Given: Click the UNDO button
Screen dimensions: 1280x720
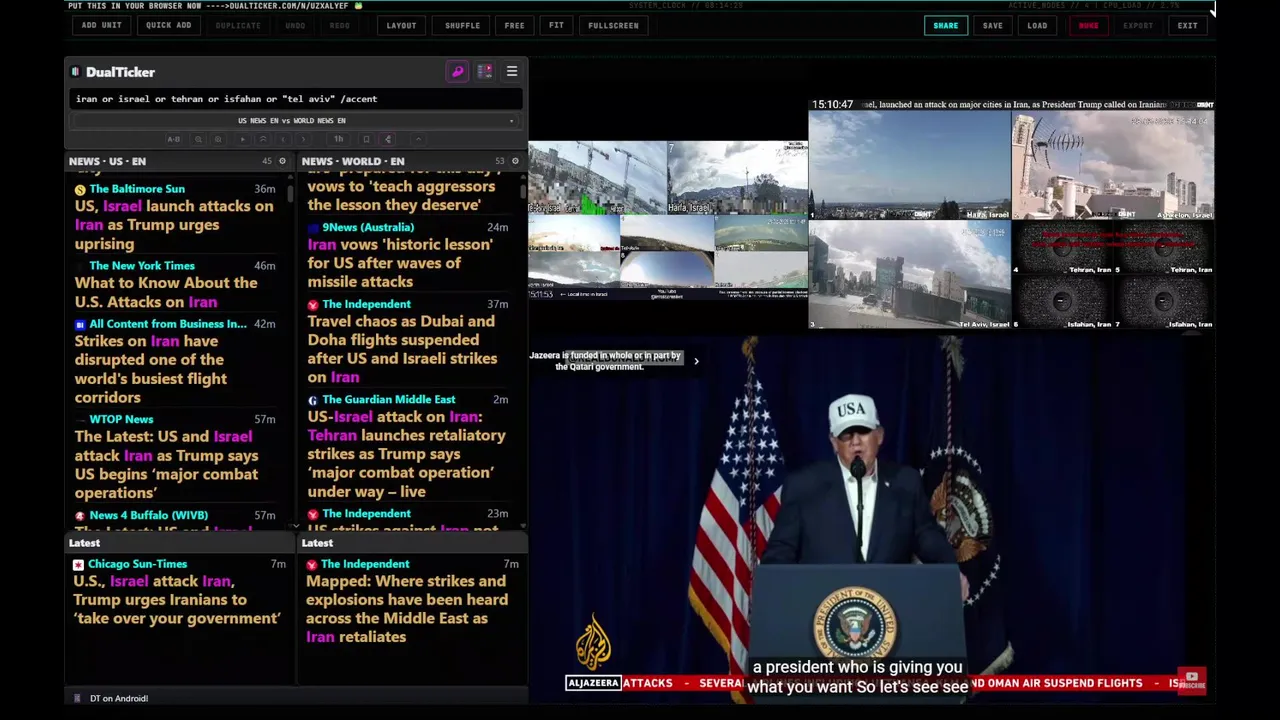Looking at the screenshot, I should click(295, 25).
